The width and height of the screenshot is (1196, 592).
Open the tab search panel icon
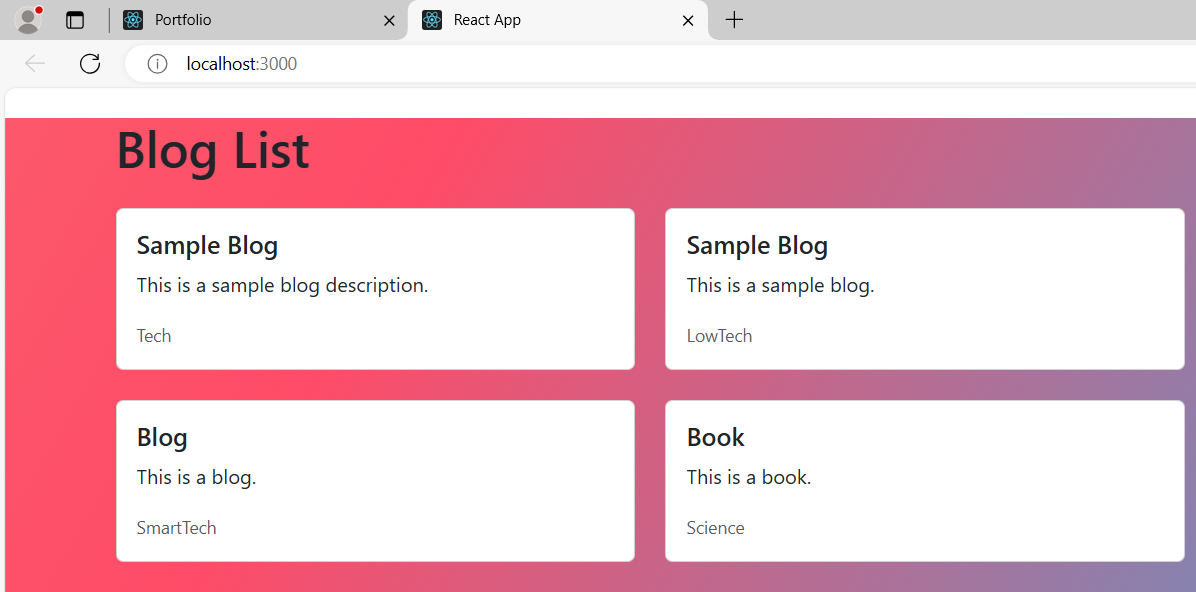[x=75, y=20]
